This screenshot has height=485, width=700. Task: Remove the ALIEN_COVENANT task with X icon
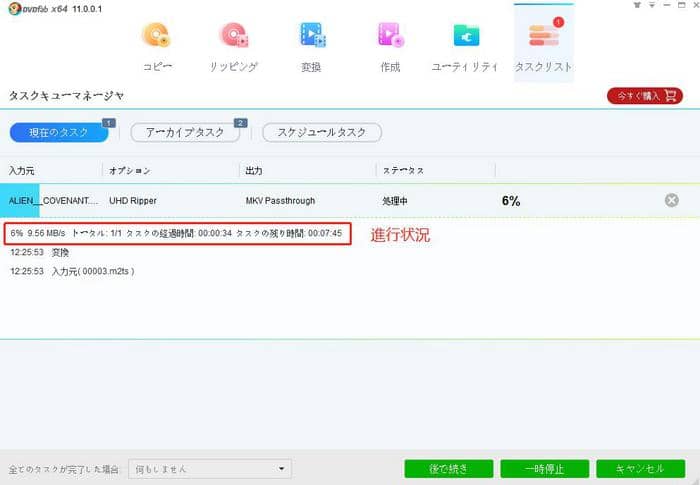[672, 200]
